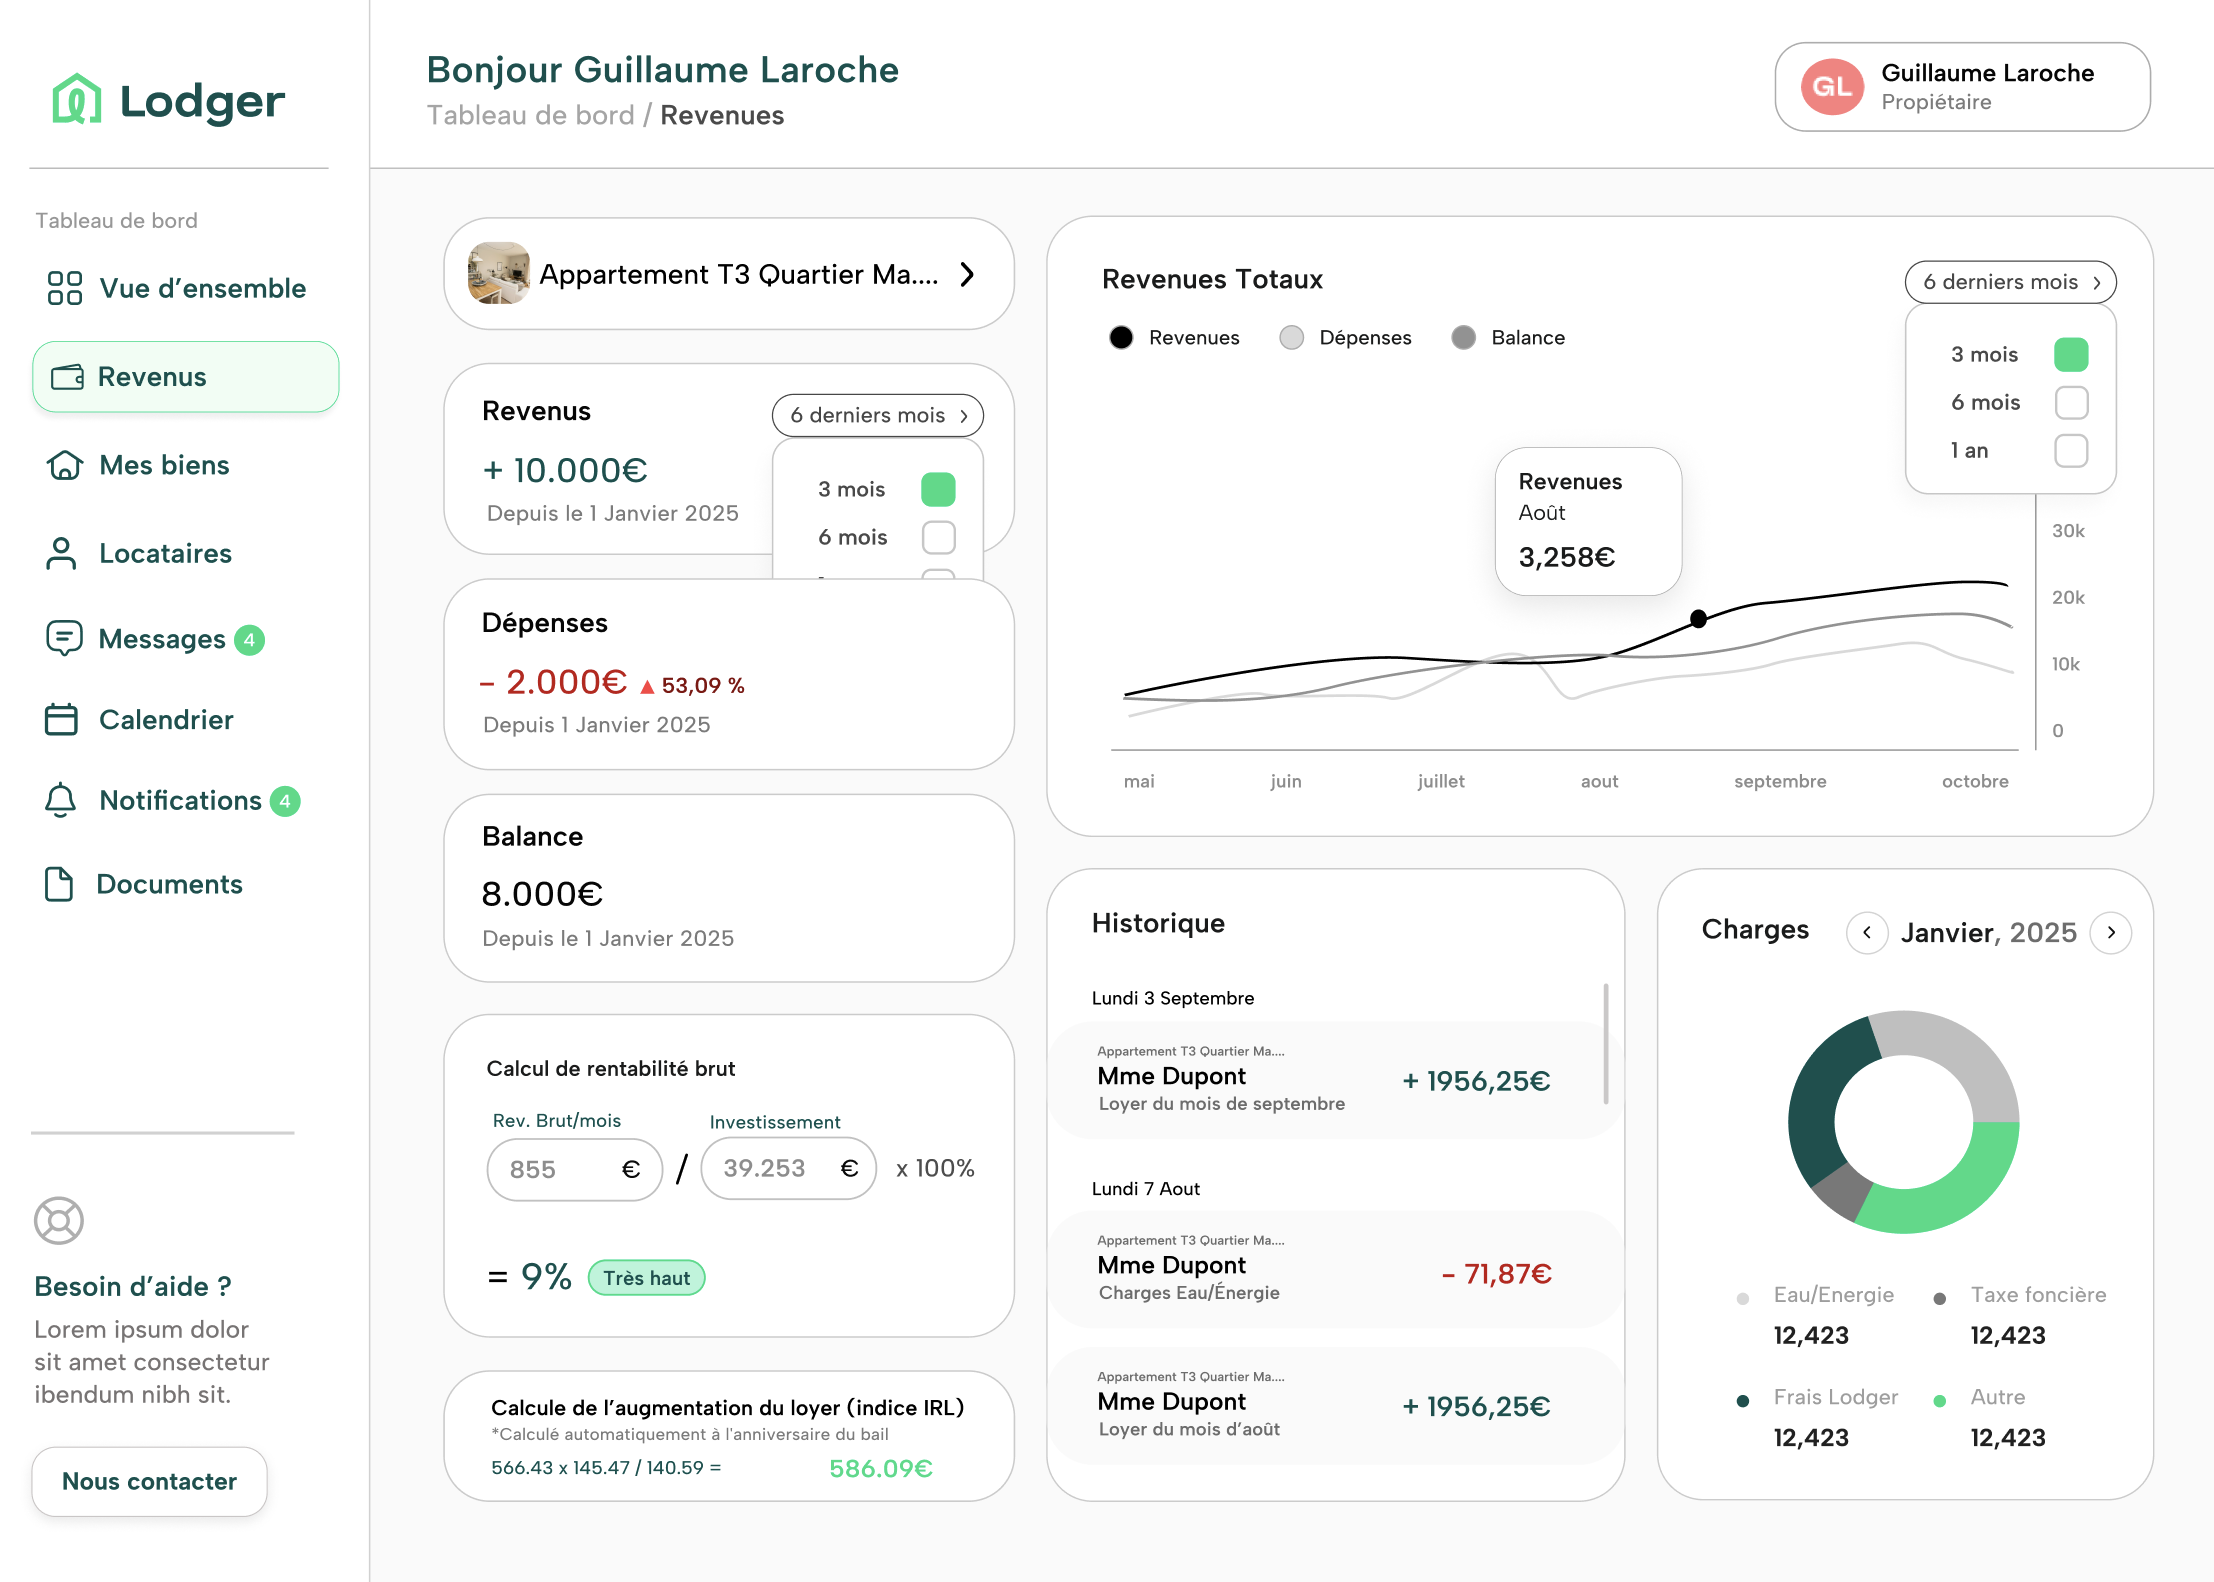Screen dimensions: 2214x1582
Task: Toggle '6 mois' checkbox in Revenus card
Action: [x=938, y=537]
